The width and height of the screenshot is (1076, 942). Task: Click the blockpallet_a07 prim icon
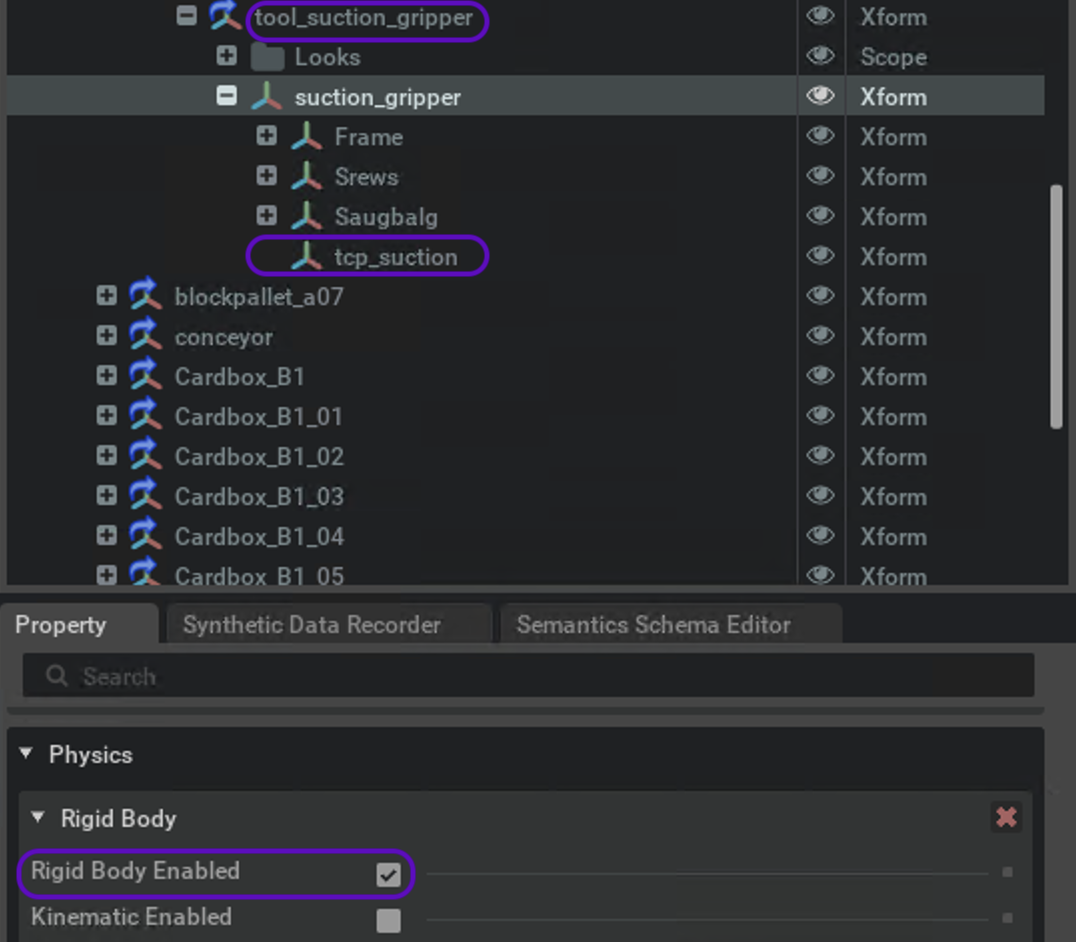(145, 297)
